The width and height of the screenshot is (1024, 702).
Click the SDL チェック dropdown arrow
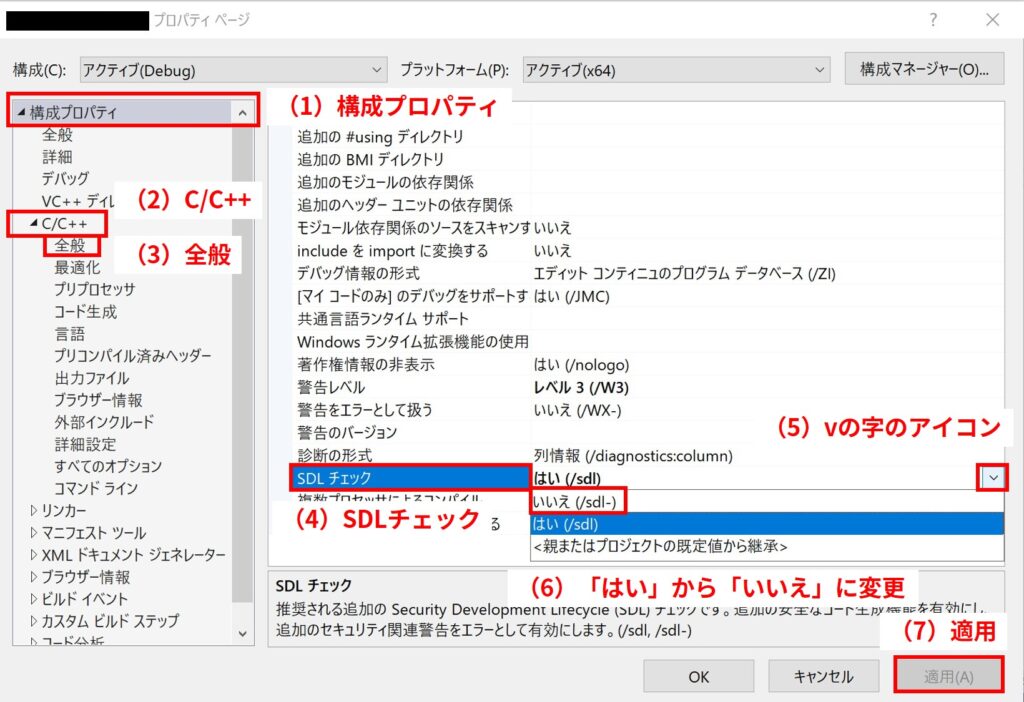coord(991,477)
